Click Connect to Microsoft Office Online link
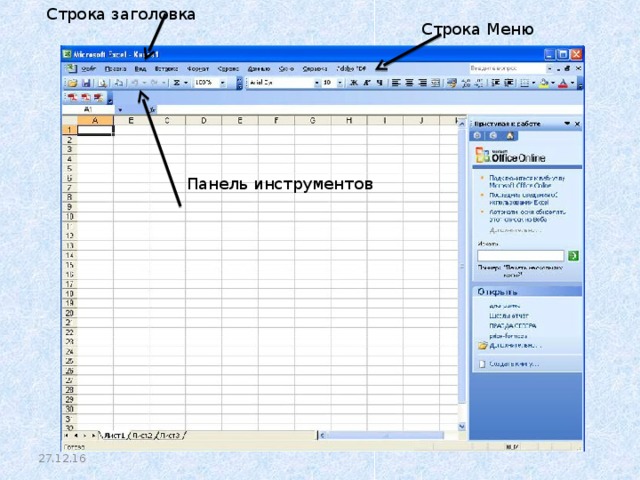Viewport: 640px width, 480px height. pos(527,182)
